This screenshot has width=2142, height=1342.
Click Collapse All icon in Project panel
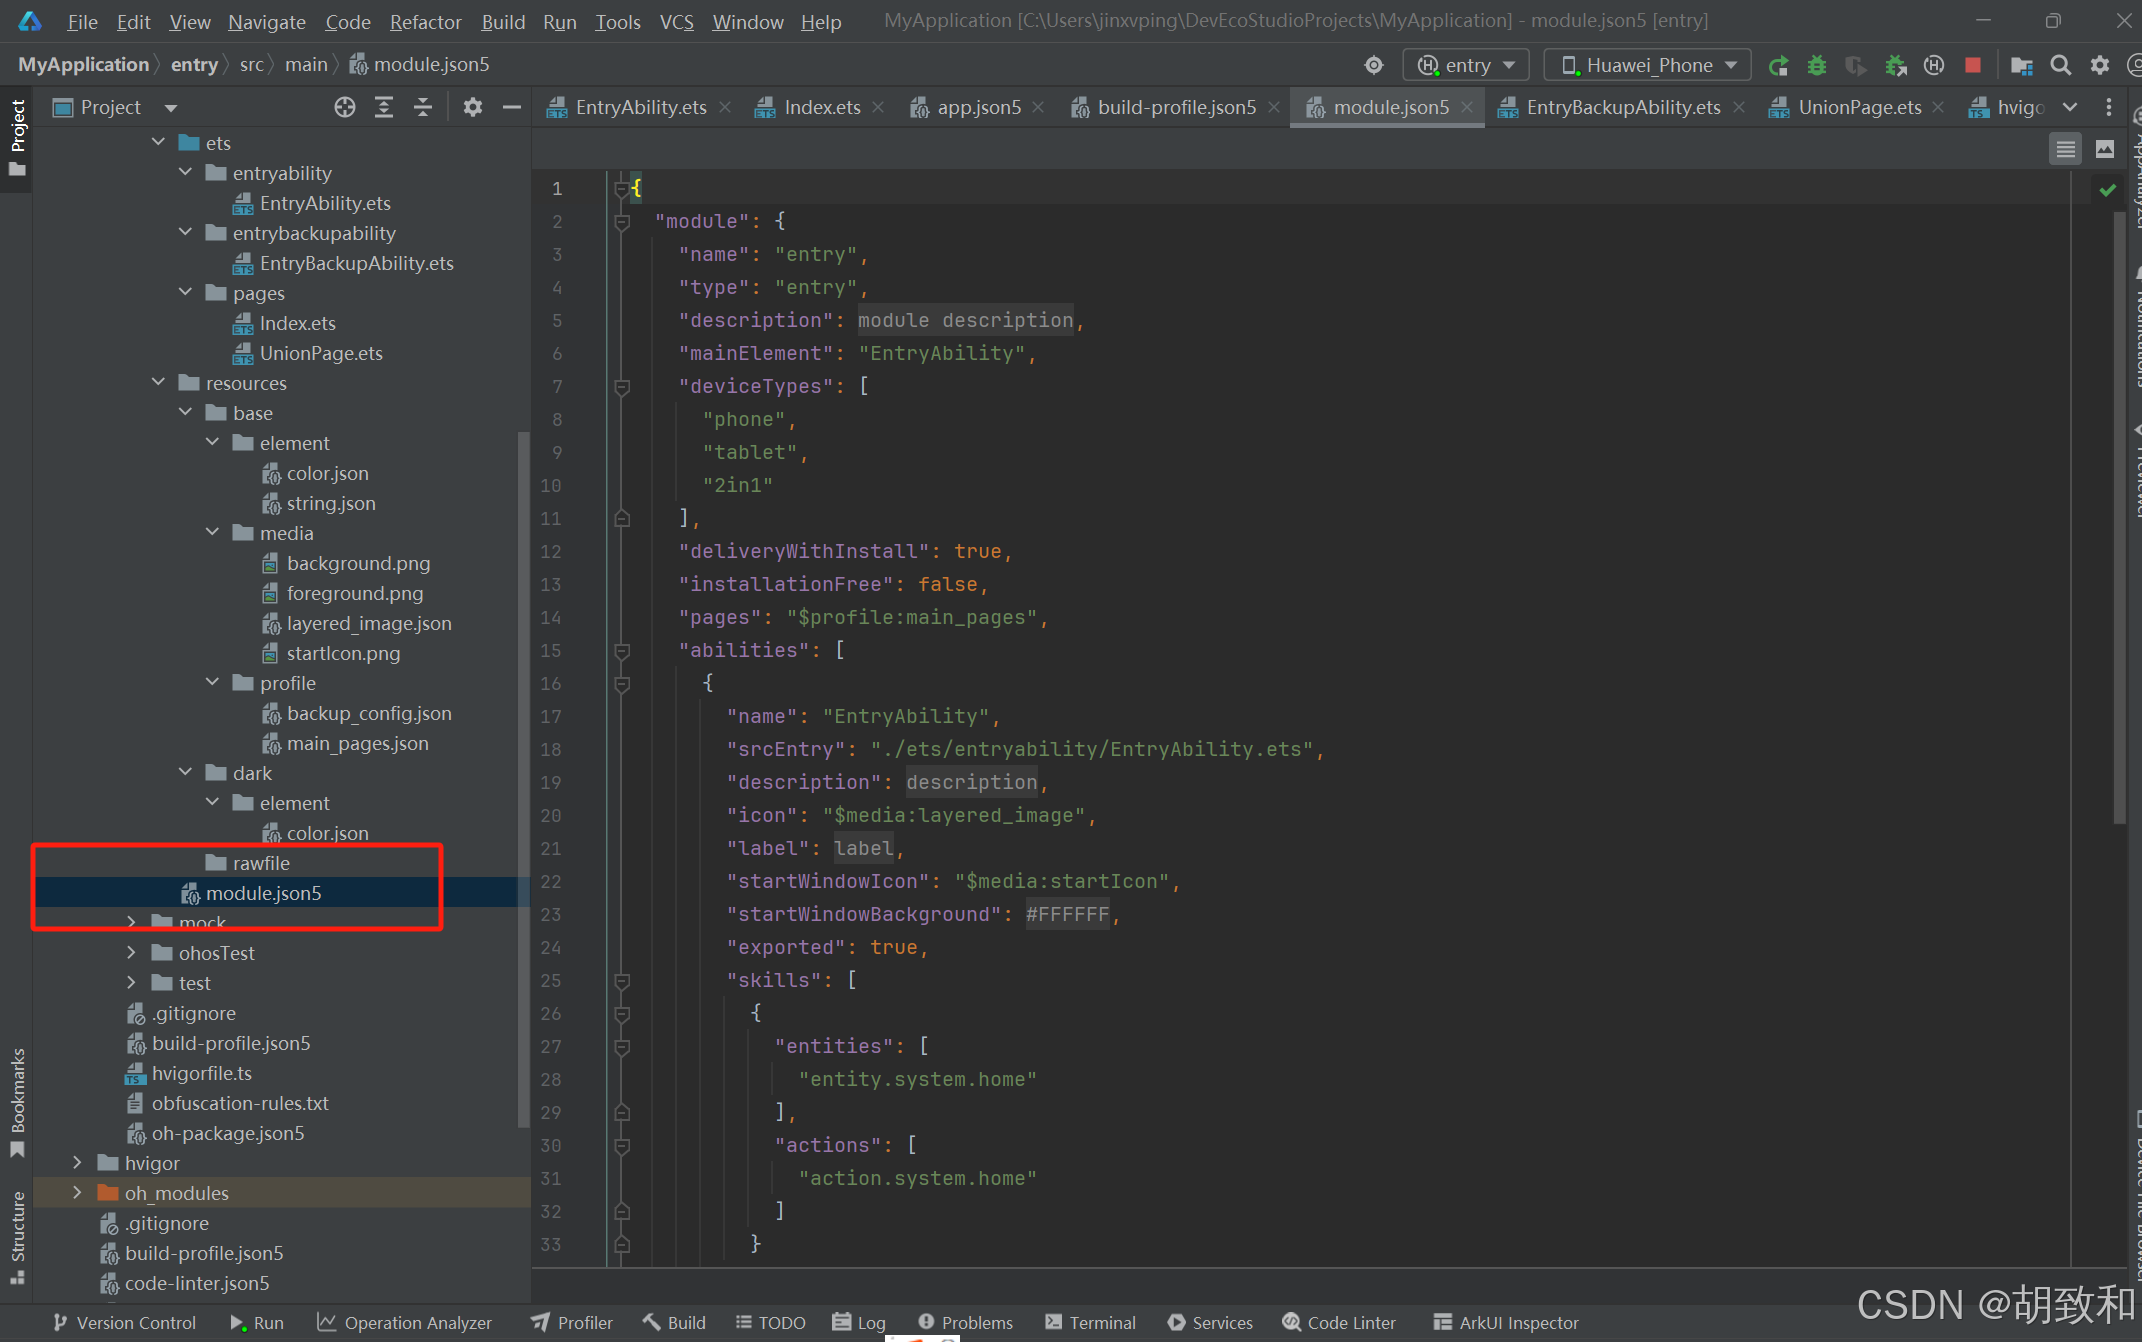(x=423, y=107)
